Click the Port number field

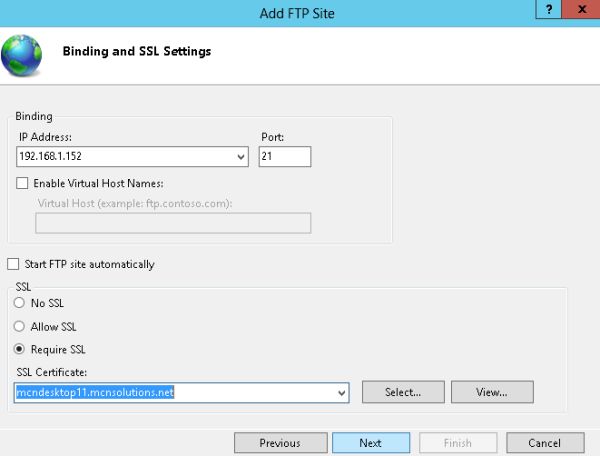click(x=284, y=157)
